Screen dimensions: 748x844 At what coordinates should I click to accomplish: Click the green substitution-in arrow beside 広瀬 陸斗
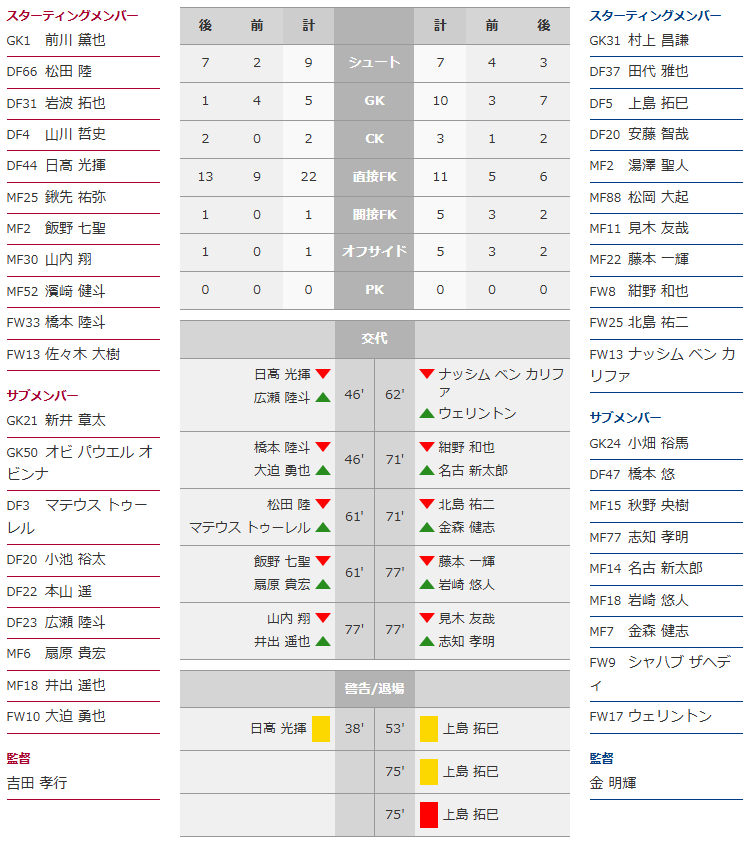pos(323,397)
